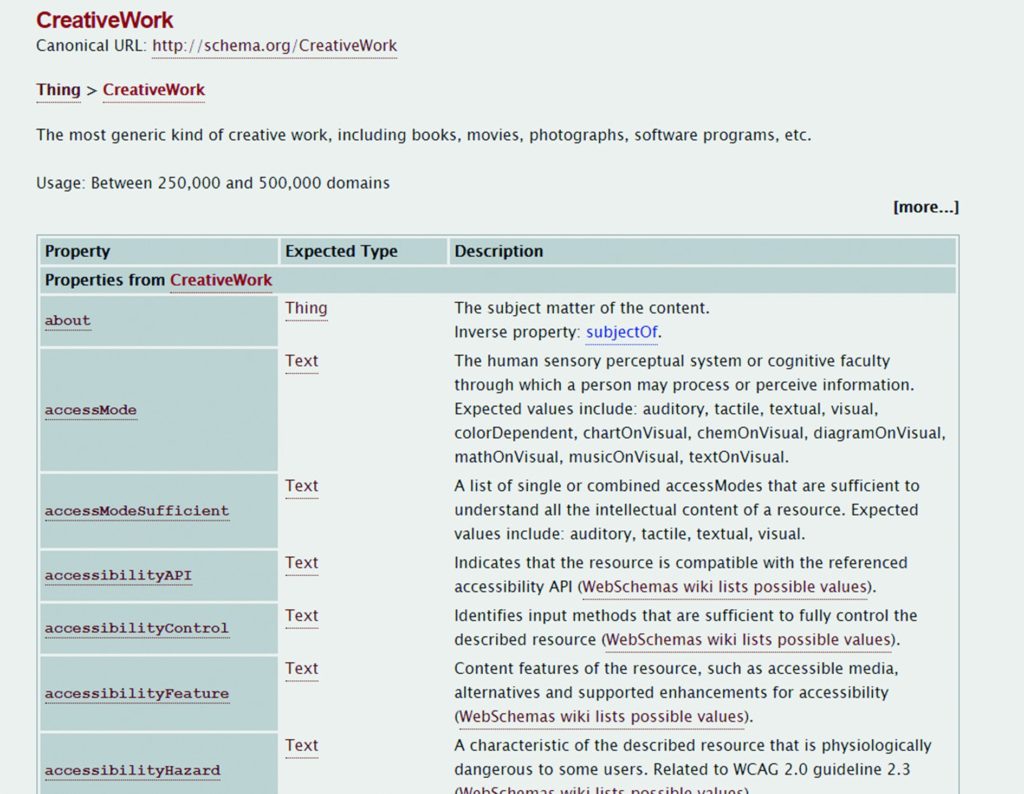The image size is (1024, 794).
Task: Open the canonical URL http://schema.org/CreativeWork link
Action: click(x=274, y=46)
